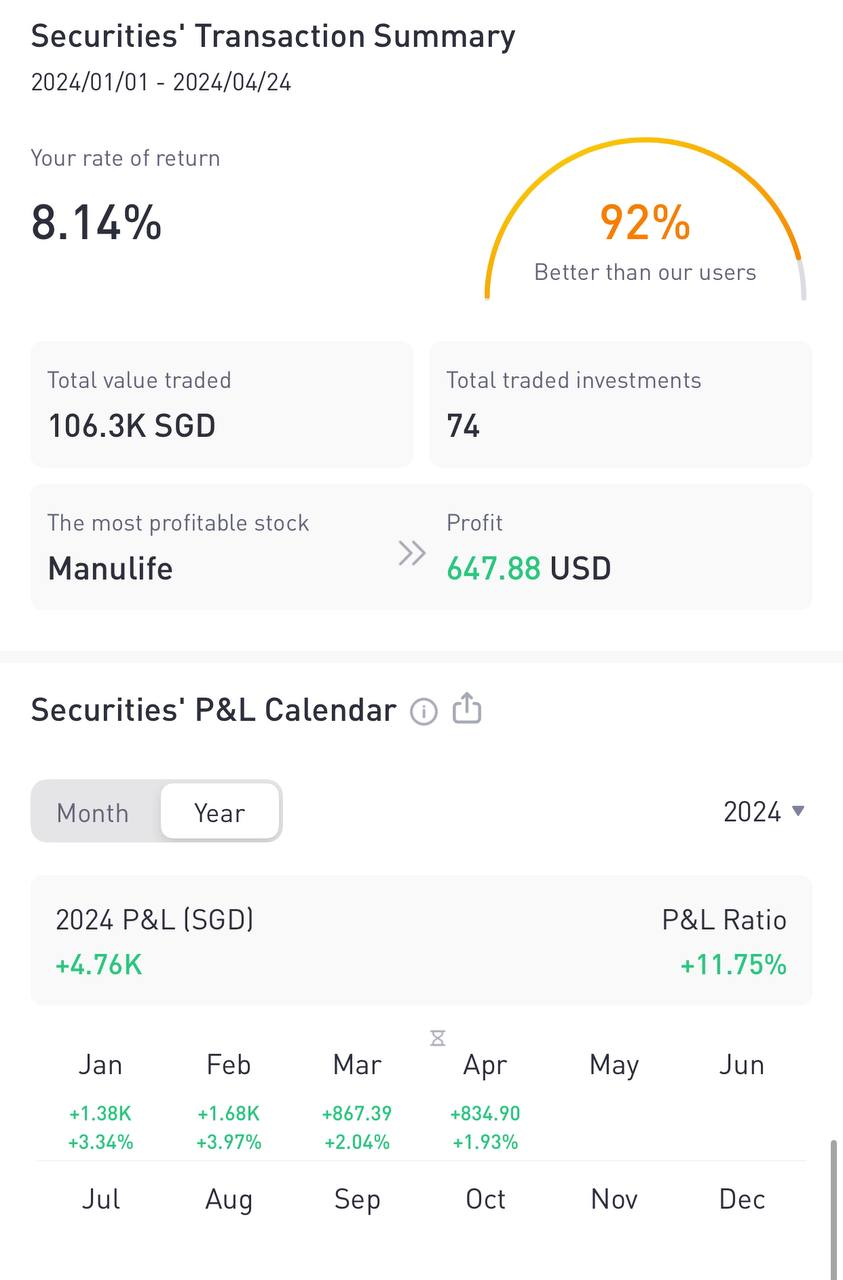Screen dimensions: 843x1280
Task: Tap the 2024 P&L (SGD) summary card
Action: coord(421,940)
